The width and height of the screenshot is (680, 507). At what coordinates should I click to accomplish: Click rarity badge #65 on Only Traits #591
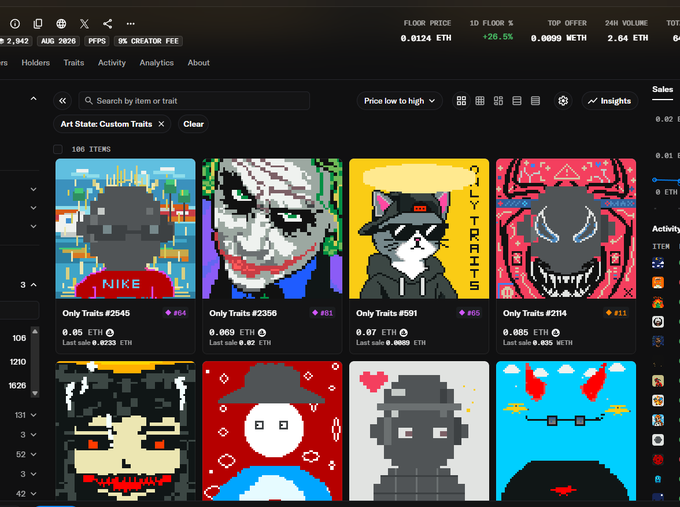point(470,313)
